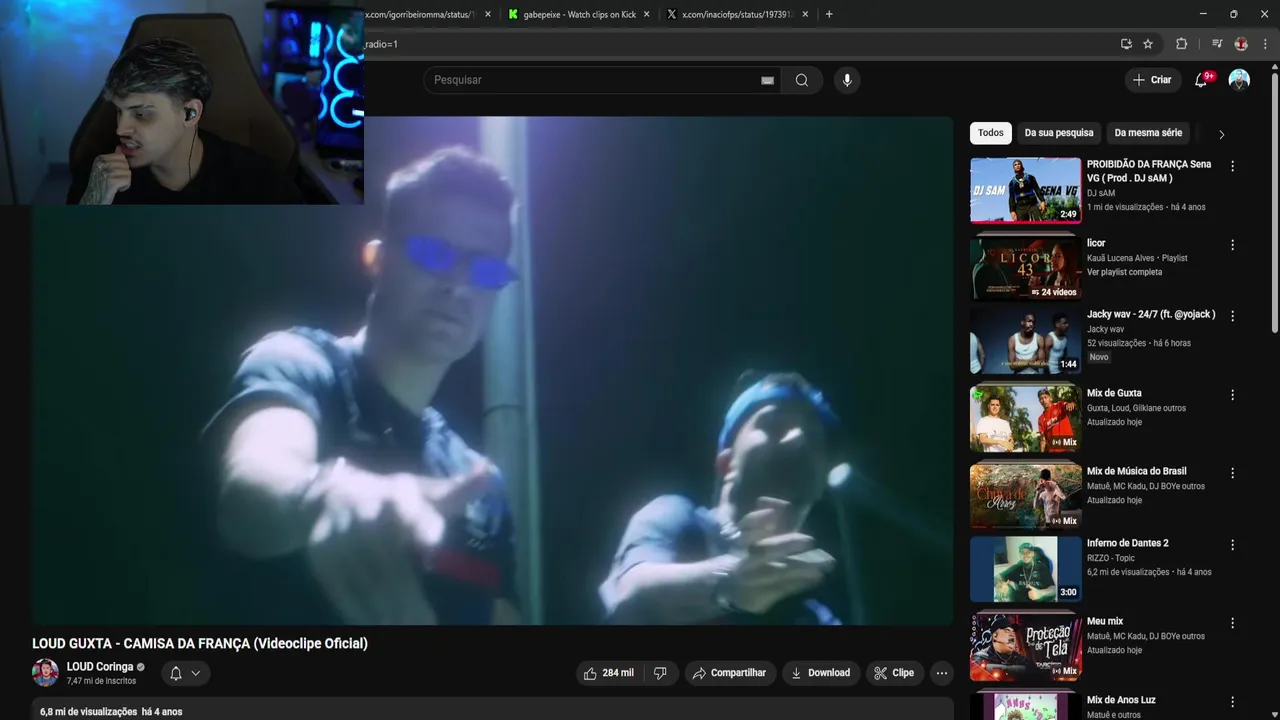Click the verified badge next to LOUD Coringa

point(141,667)
